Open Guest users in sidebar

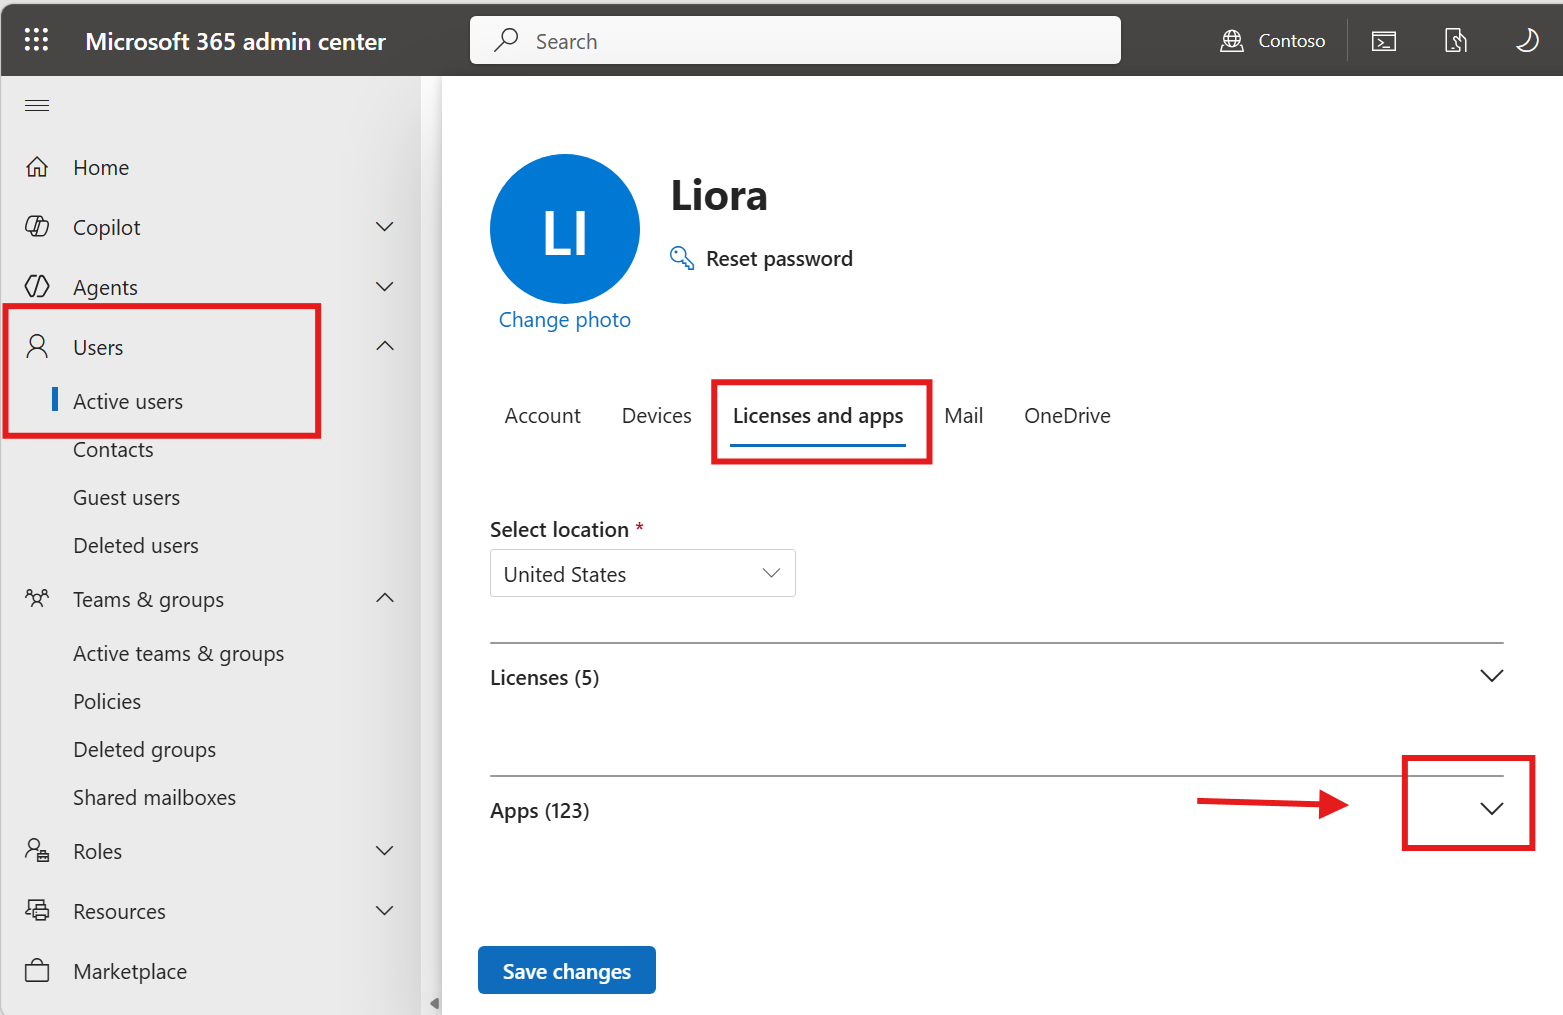click(127, 497)
